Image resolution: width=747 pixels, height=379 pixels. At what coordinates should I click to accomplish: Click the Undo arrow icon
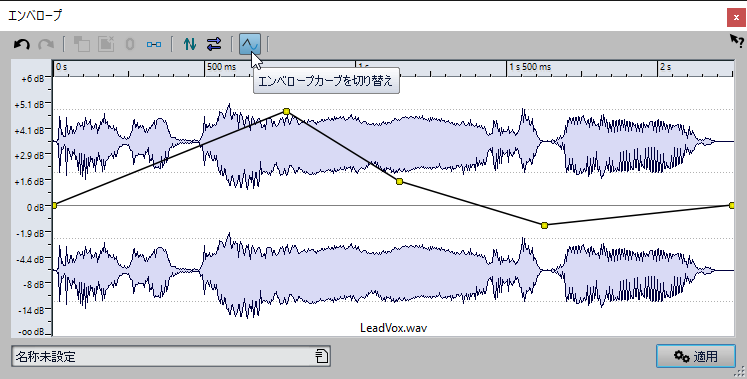(21, 44)
